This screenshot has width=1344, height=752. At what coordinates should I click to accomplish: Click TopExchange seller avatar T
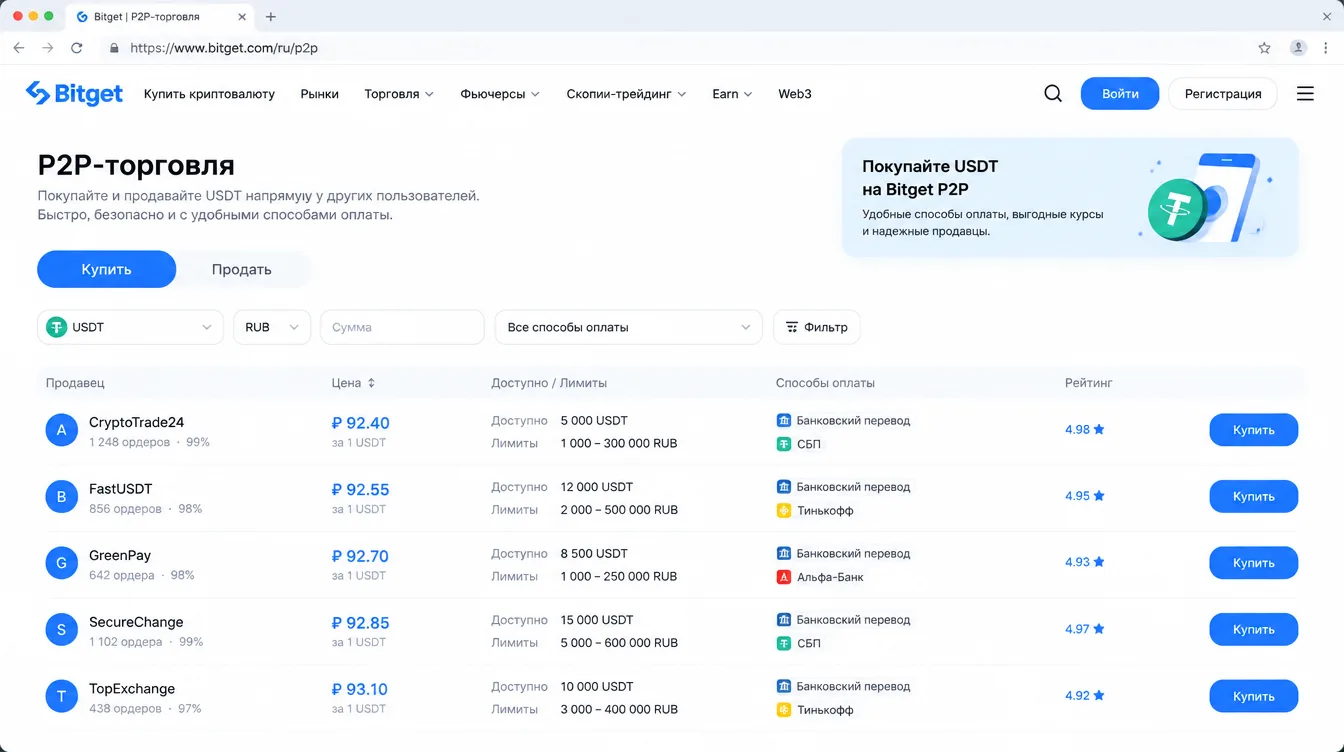pyautogui.click(x=61, y=696)
